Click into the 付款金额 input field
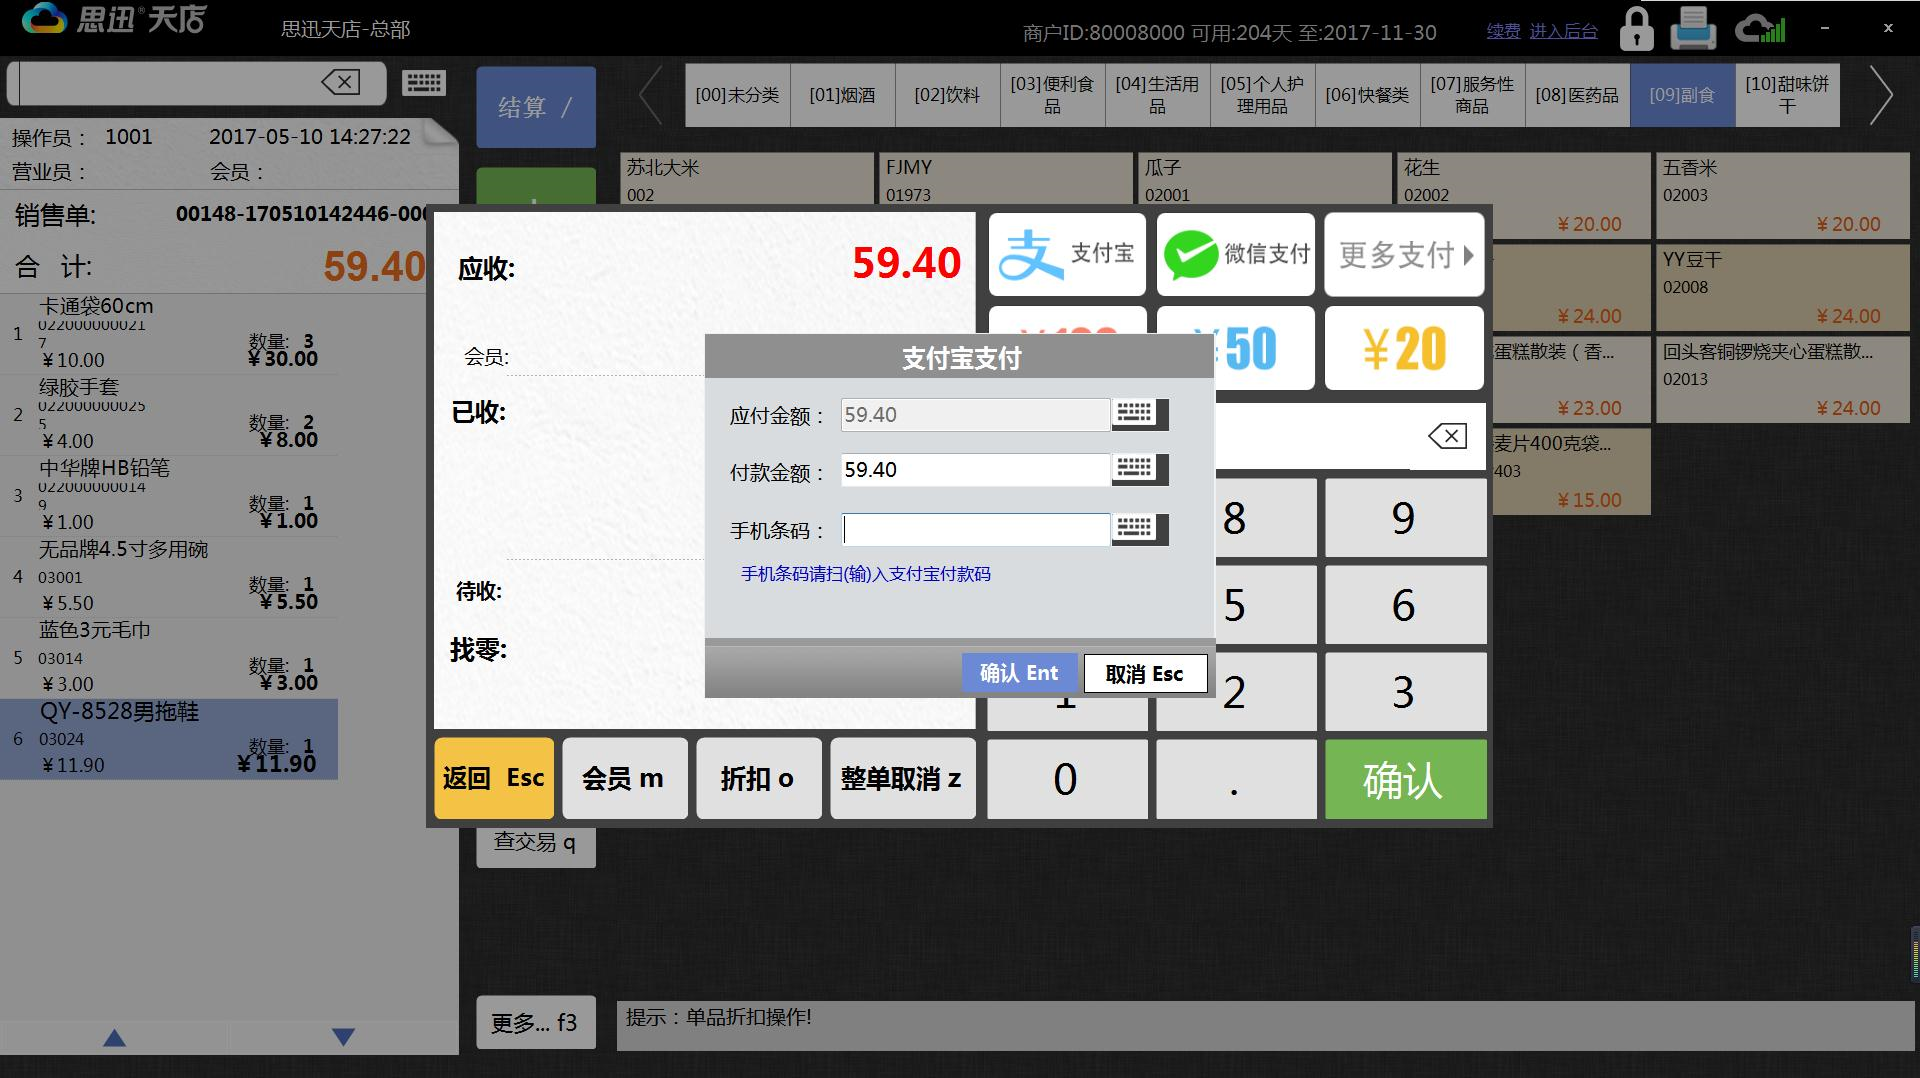This screenshot has height=1078, width=1920. 975,469
